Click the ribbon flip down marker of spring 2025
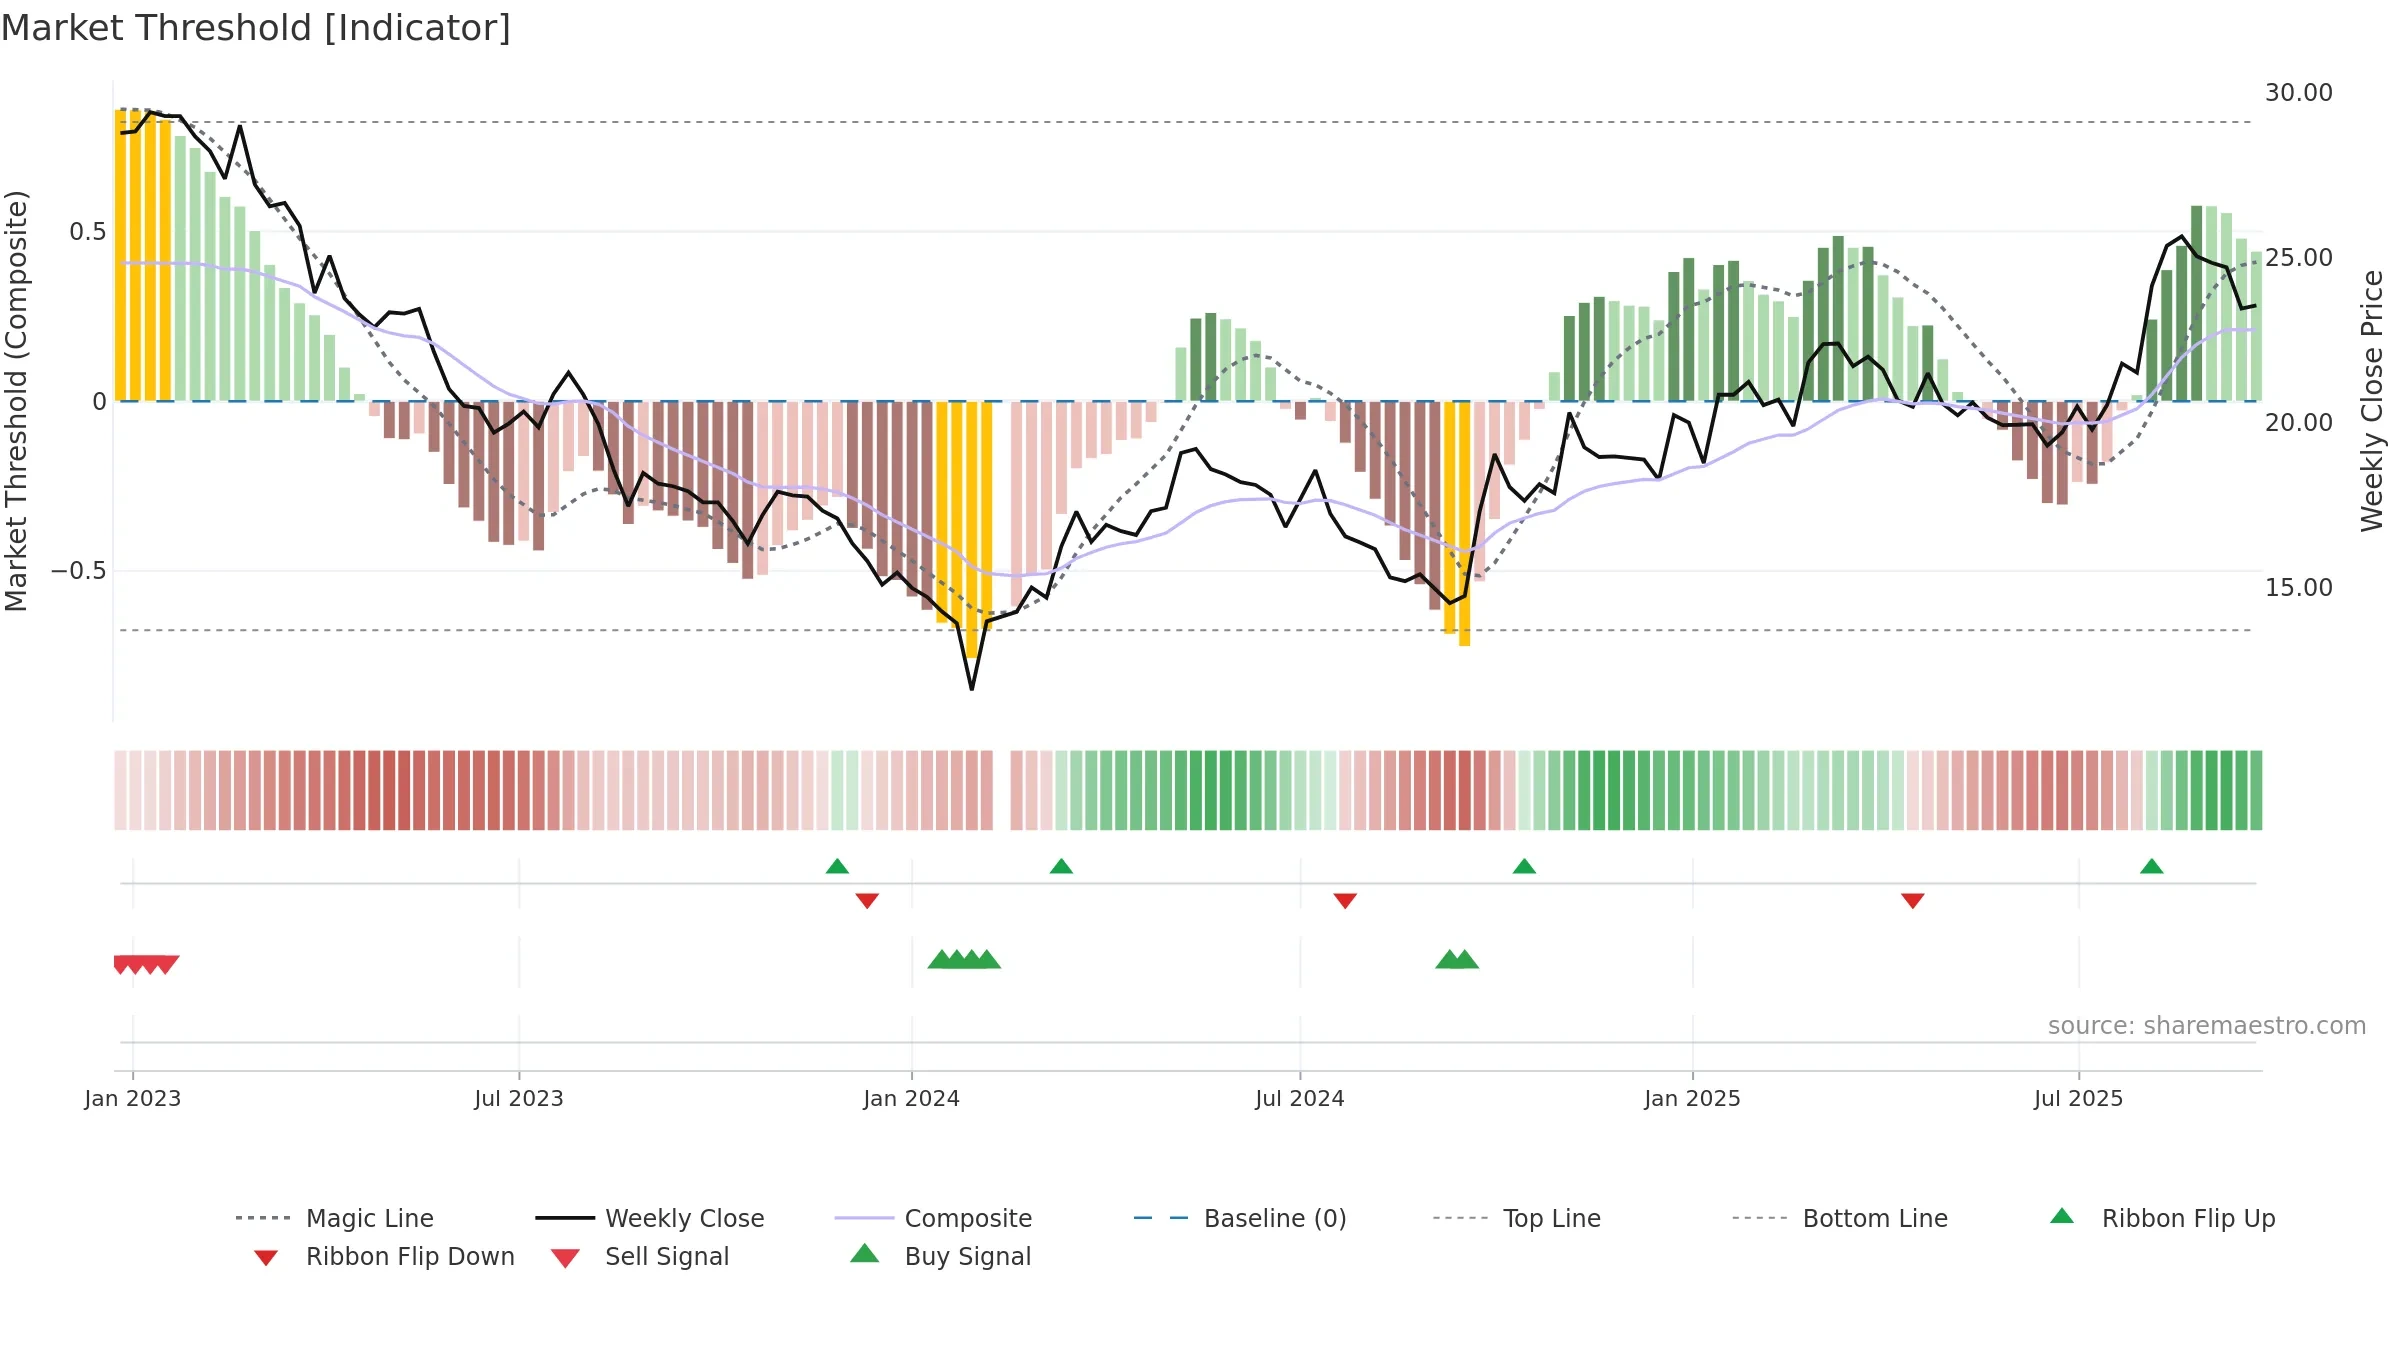Image resolution: width=2400 pixels, height=1350 pixels. click(x=1913, y=901)
